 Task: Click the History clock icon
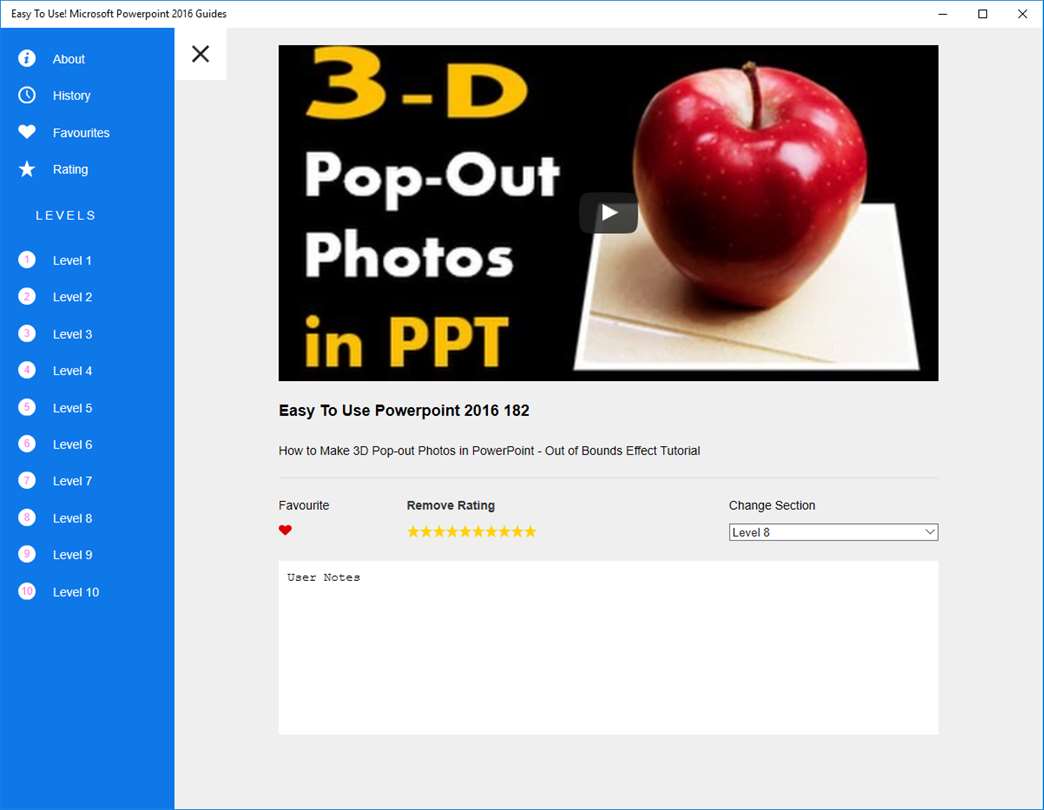pos(27,95)
